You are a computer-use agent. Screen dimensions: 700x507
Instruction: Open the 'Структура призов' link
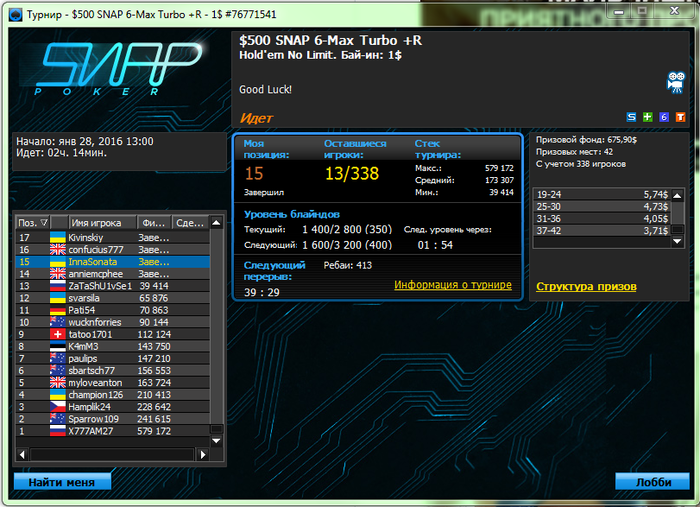(586, 287)
